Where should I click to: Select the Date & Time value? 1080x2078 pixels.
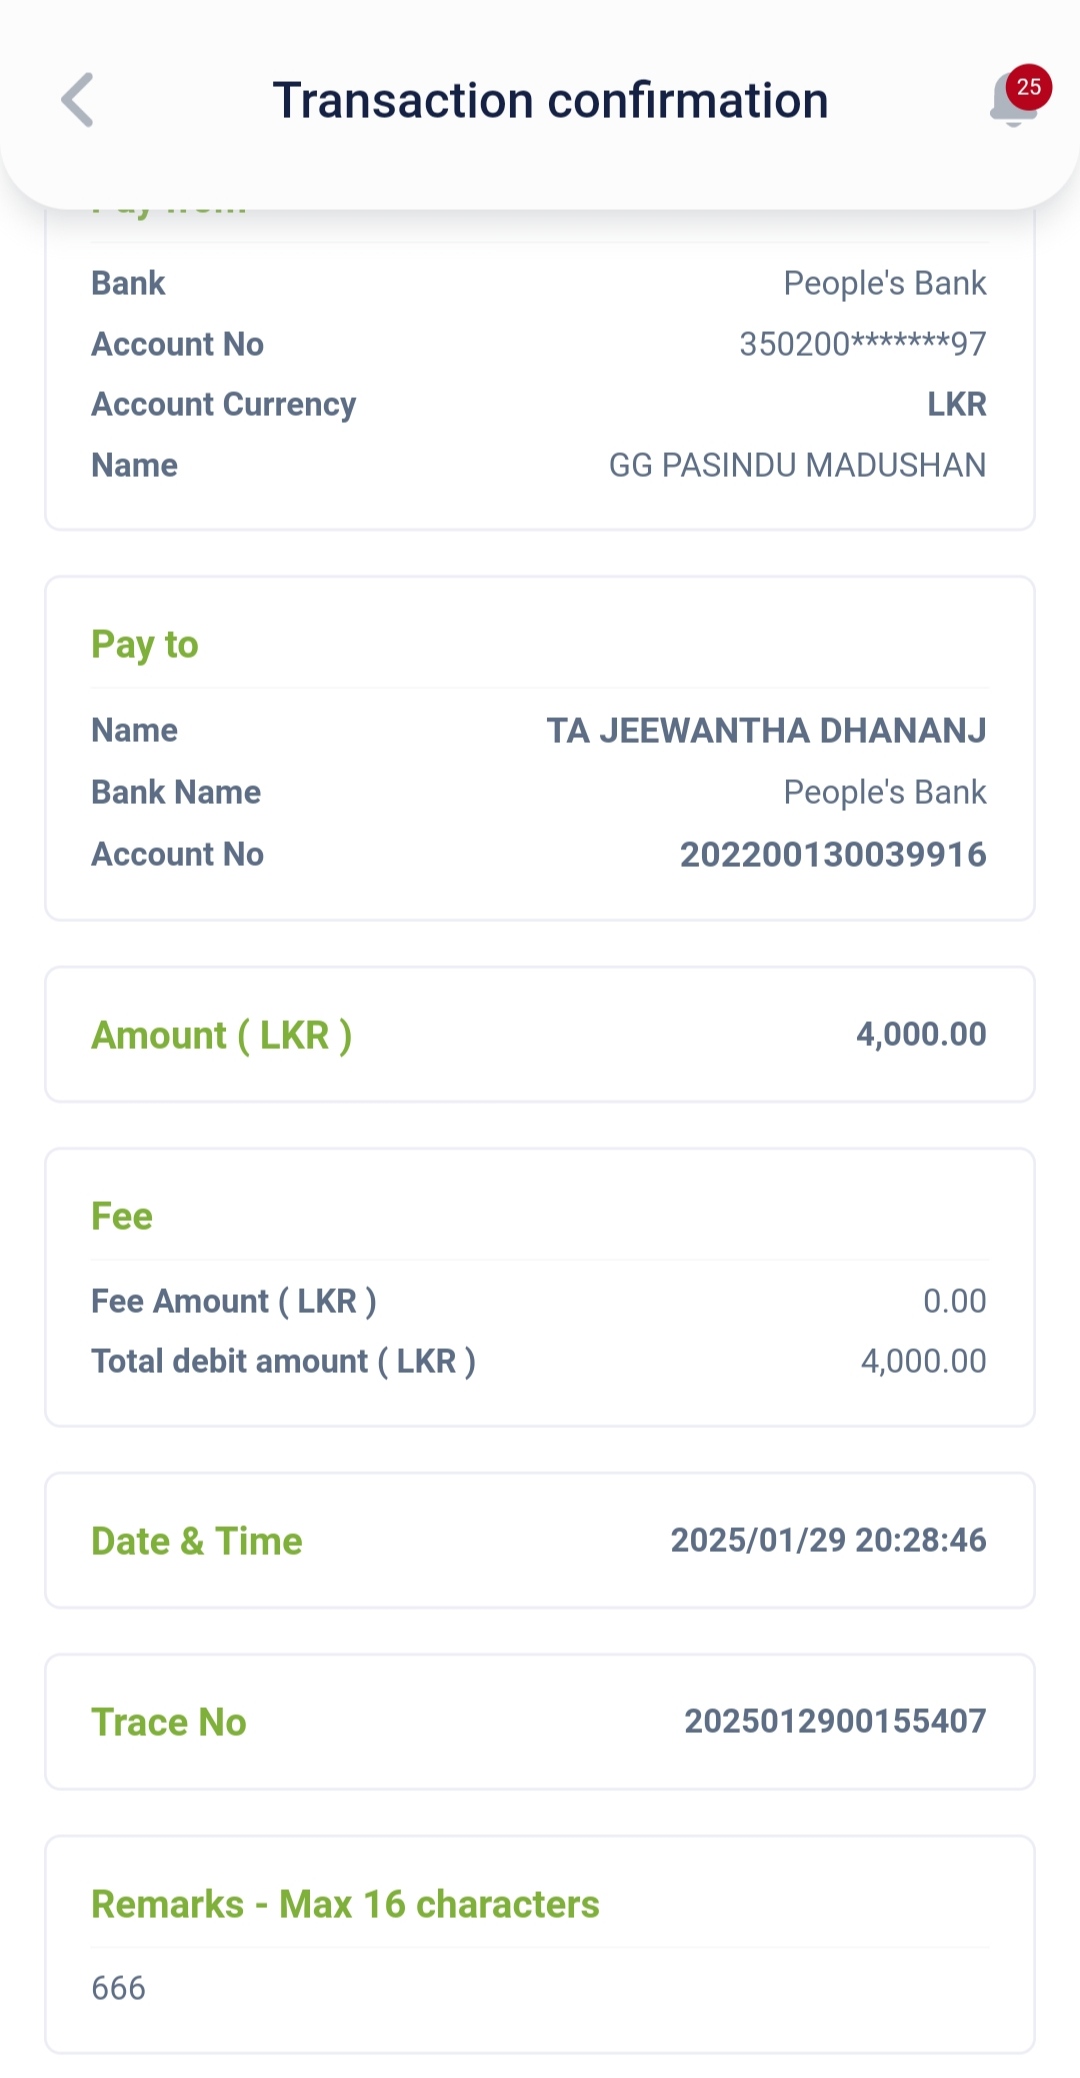pyautogui.click(x=828, y=1540)
